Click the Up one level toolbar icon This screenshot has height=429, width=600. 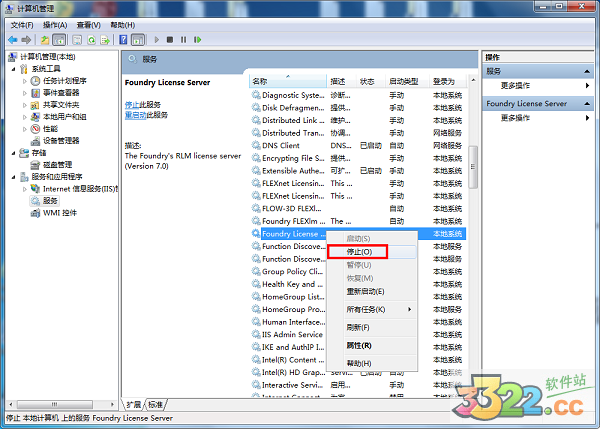click(x=45, y=40)
